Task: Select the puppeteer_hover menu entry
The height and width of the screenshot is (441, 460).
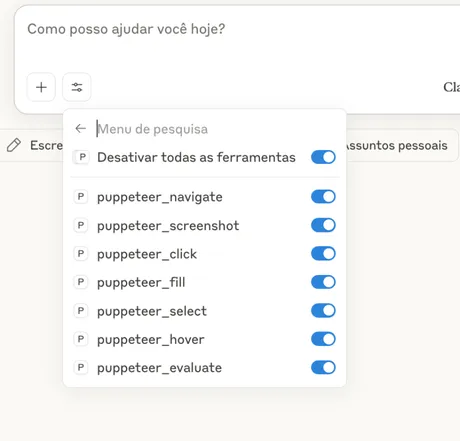Action: point(204,339)
